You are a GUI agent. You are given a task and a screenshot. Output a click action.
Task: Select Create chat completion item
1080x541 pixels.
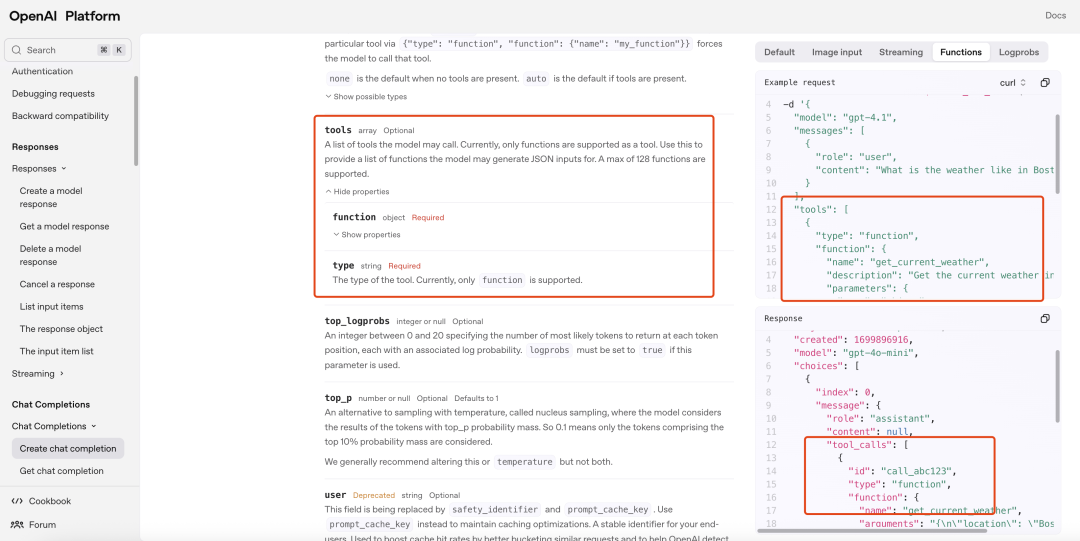(x=68, y=449)
